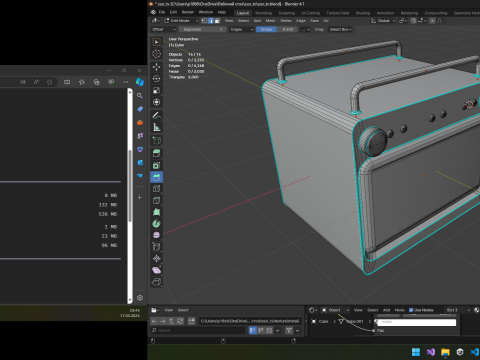Select the Shrink/Fatten tool

[x=156, y=259]
